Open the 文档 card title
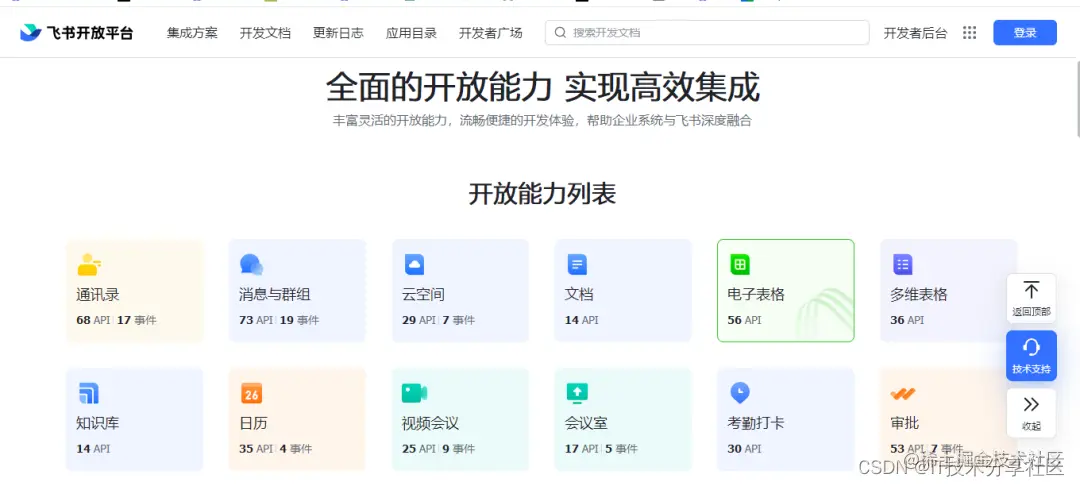The image size is (1080, 486). click(x=579, y=295)
